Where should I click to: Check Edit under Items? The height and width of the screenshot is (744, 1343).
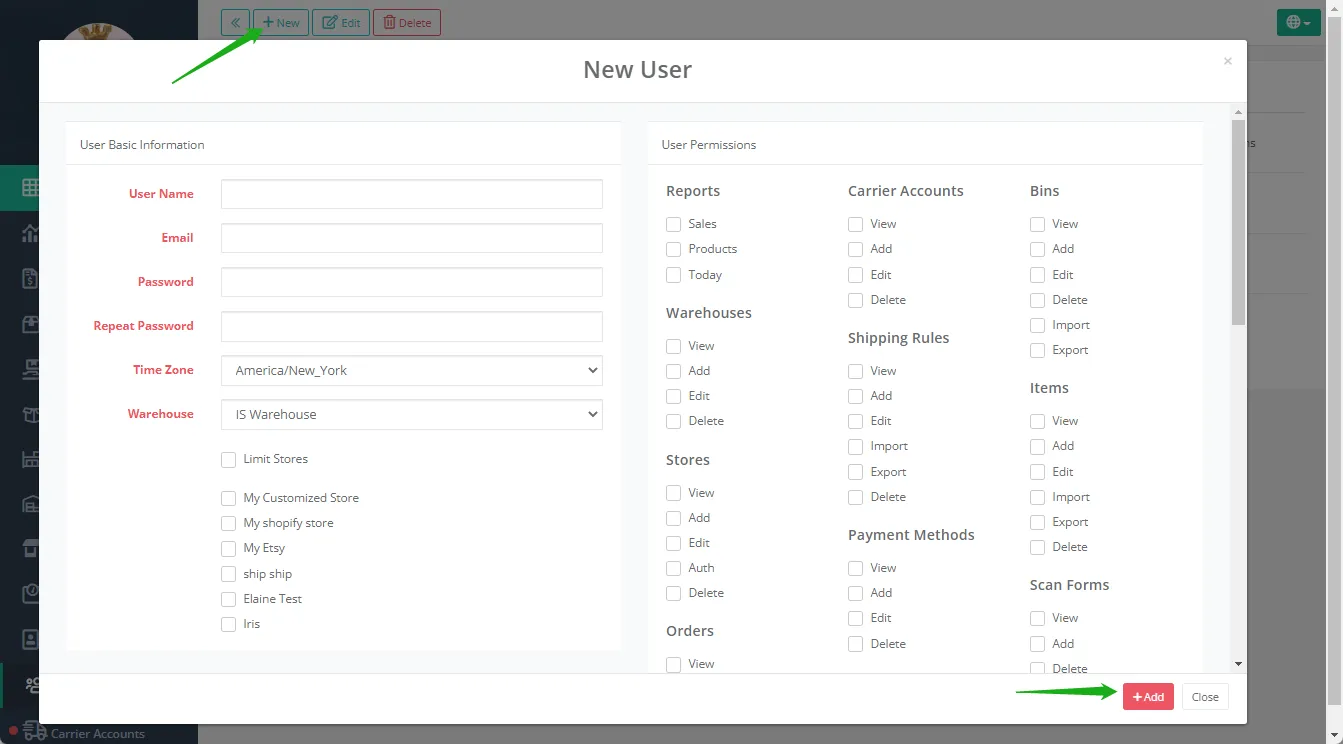point(1038,472)
